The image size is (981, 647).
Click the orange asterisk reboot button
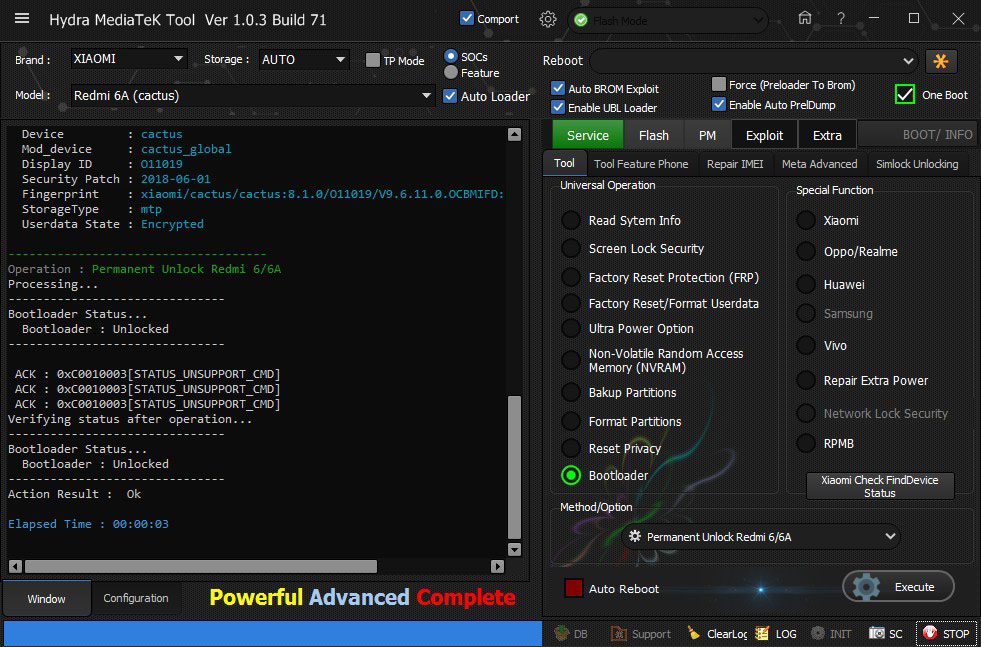[941, 61]
